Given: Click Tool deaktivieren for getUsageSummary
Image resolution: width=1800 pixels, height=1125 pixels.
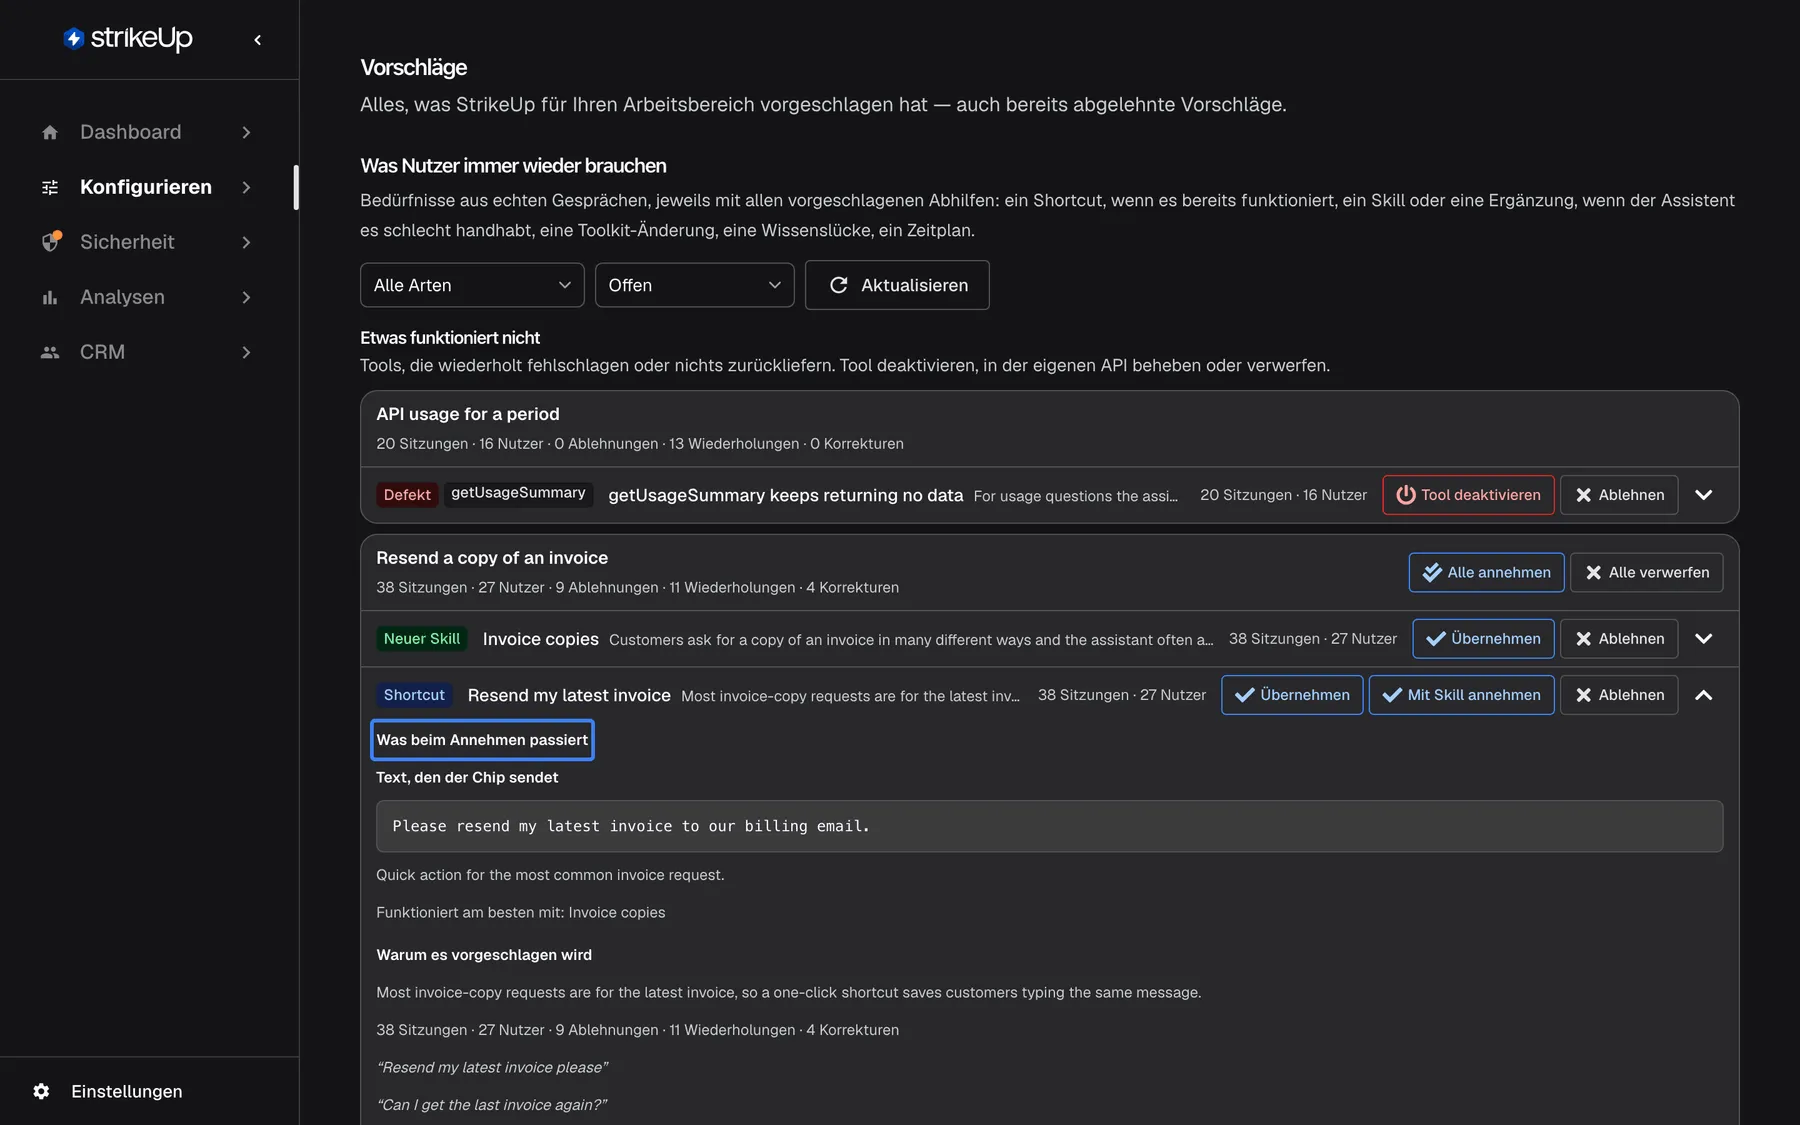Looking at the screenshot, I should 1468,495.
